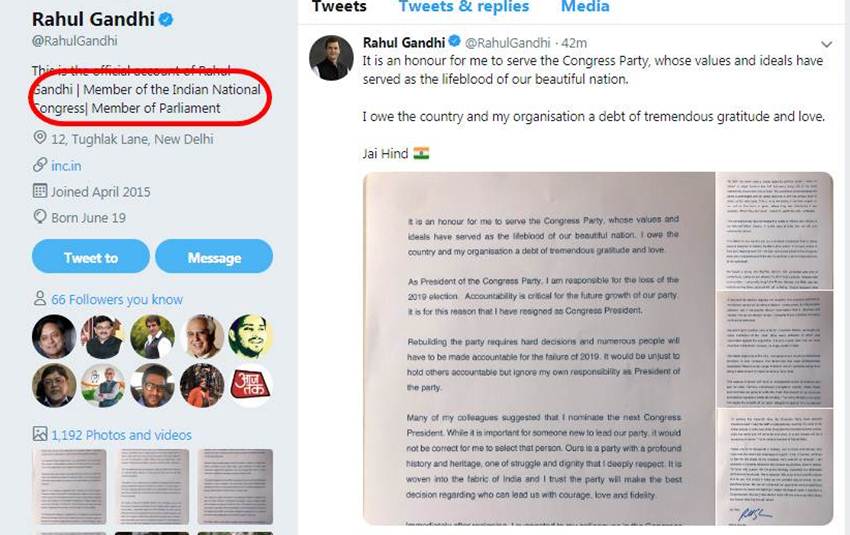Open the Media tab
This screenshot has width=850, height=535.
click(585, 7)
